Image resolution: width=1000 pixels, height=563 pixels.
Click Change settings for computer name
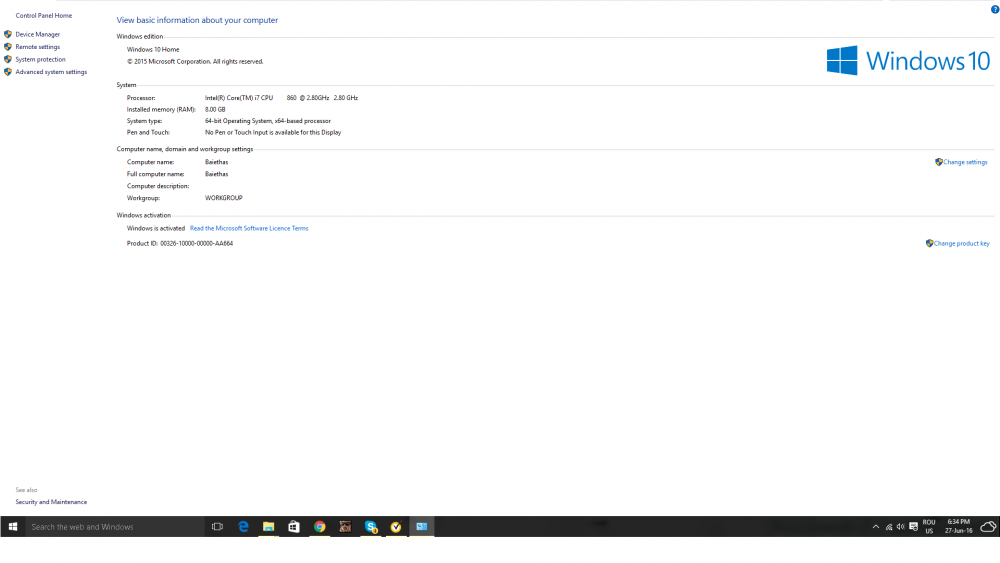[965, 162]
